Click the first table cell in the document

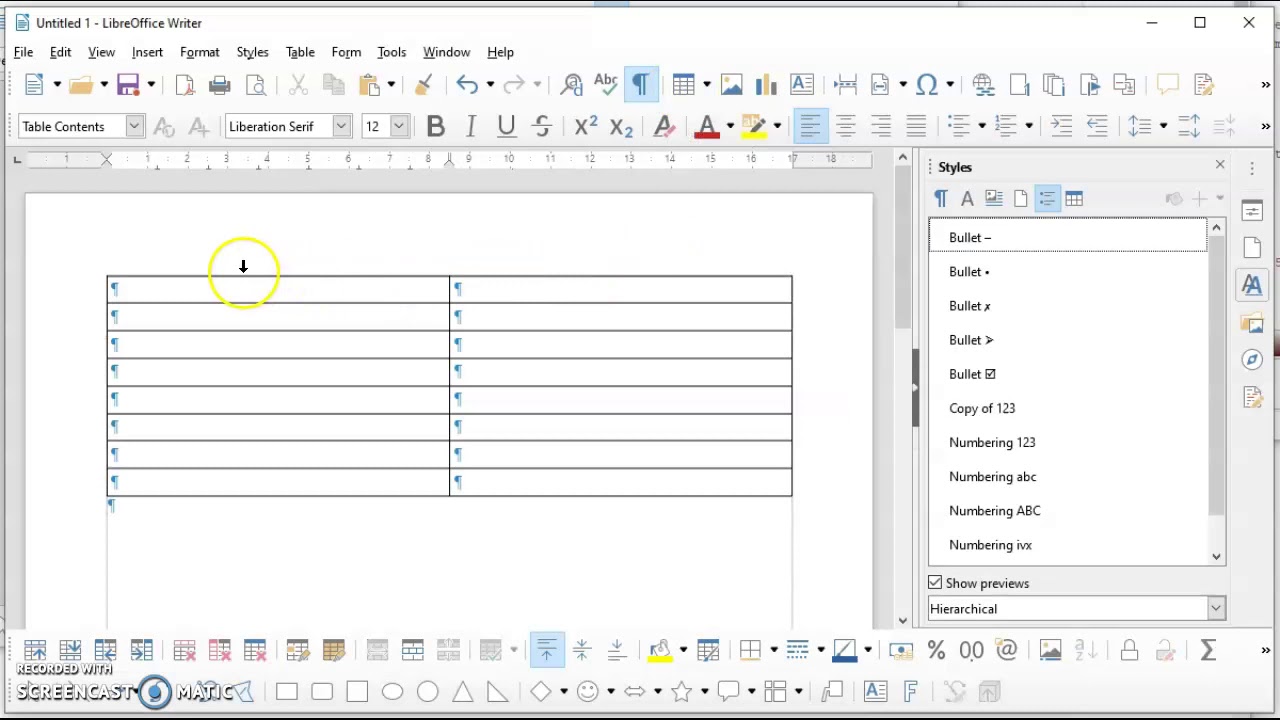click(x=278, y=289)
